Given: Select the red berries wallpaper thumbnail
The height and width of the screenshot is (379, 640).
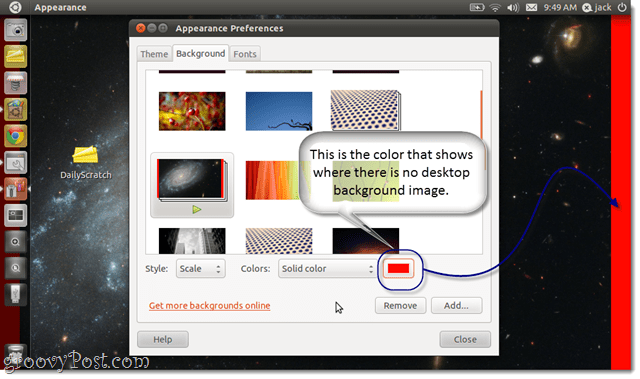Looking at the screenshot, I should (192, 111).
